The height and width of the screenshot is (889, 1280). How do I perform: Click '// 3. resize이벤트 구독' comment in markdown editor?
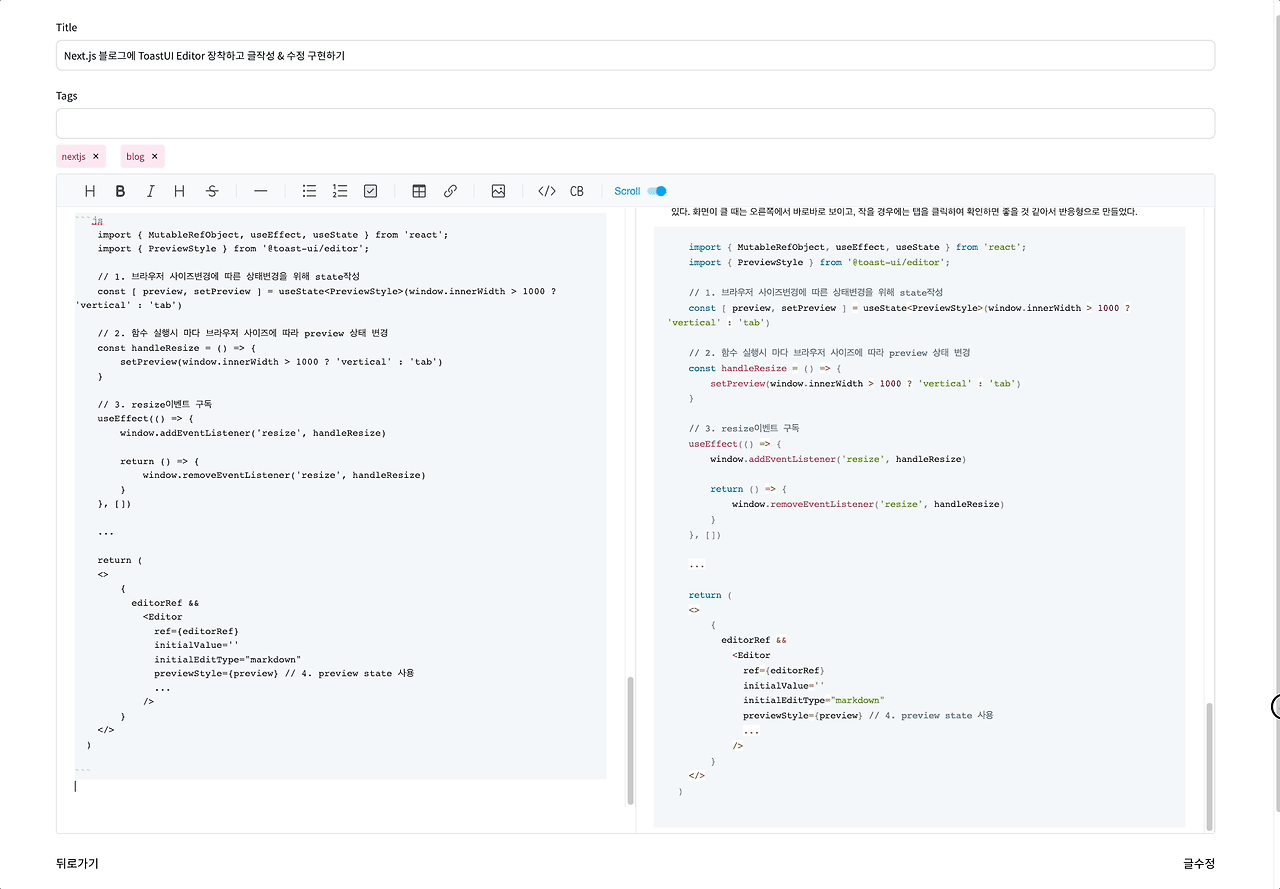tap(155, 404)
